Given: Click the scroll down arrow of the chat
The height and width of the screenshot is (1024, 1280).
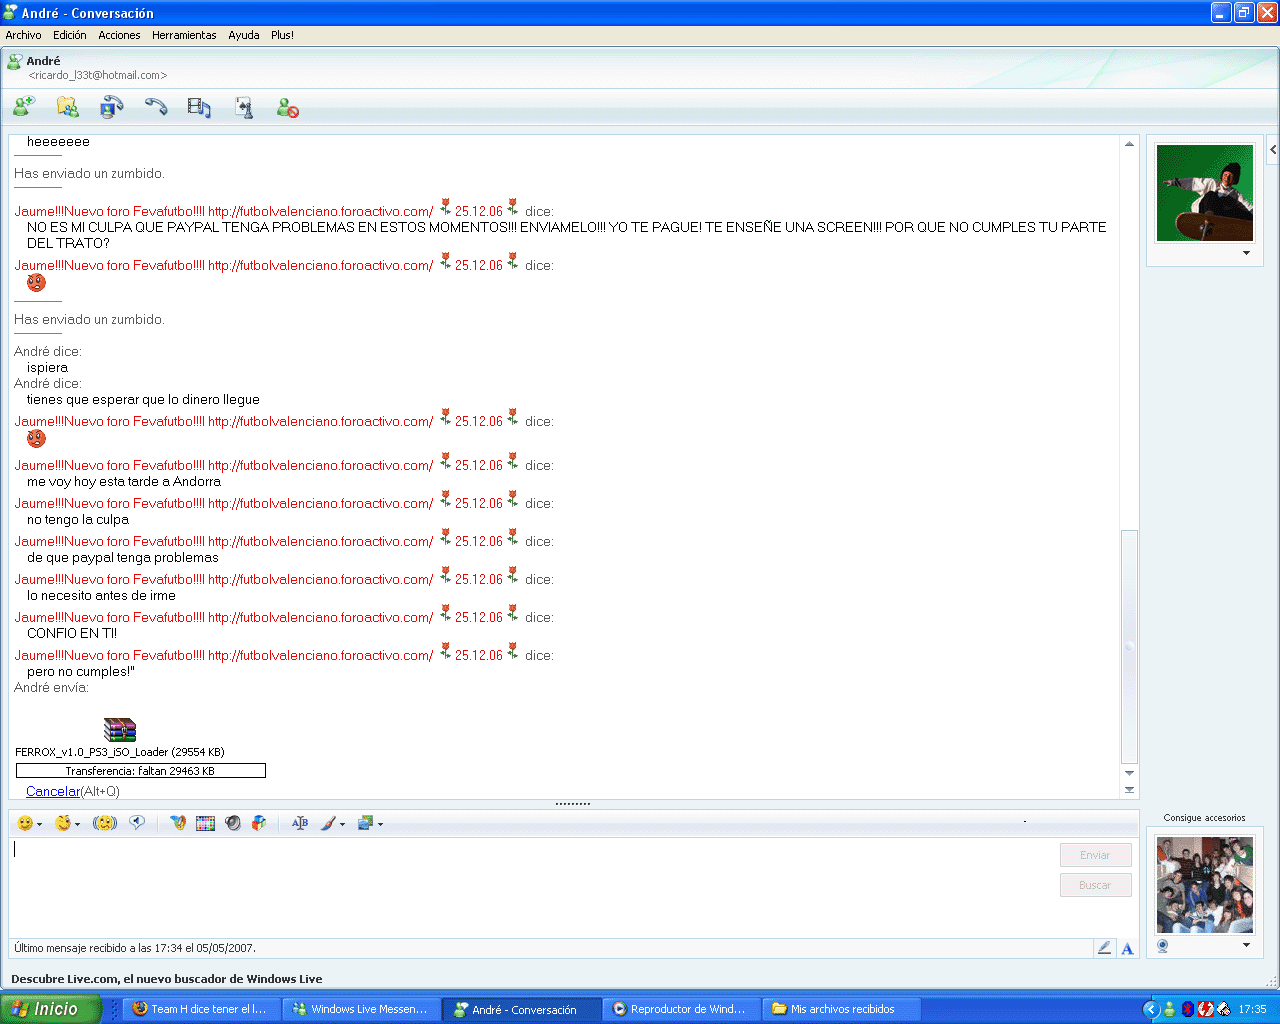Looking at the screenshot, I should 1129,773.
